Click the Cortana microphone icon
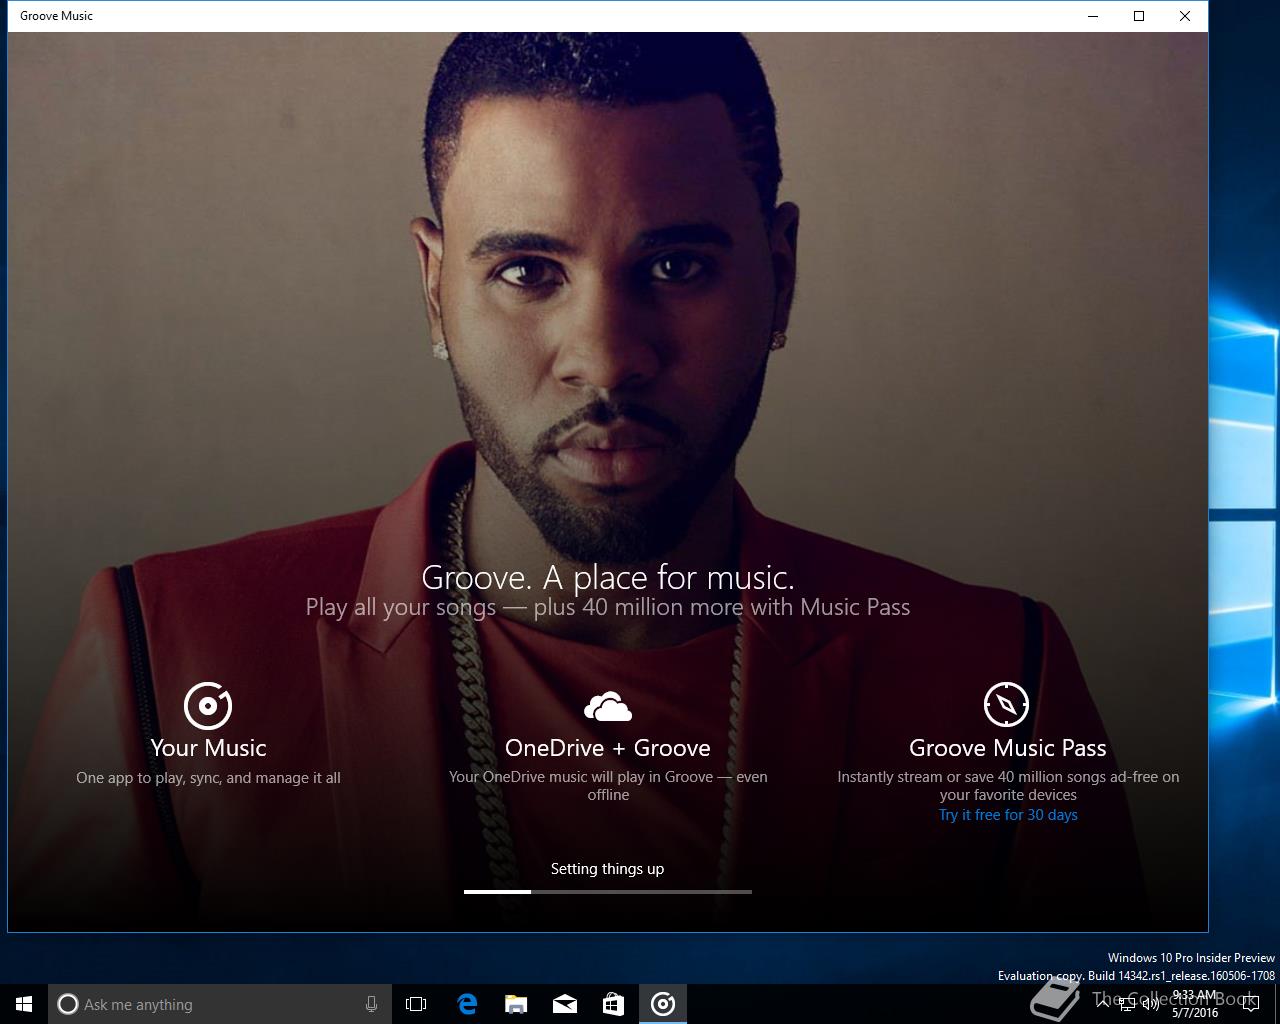The width and height of the screenshot is (1280, 1024). point(372,1004)
